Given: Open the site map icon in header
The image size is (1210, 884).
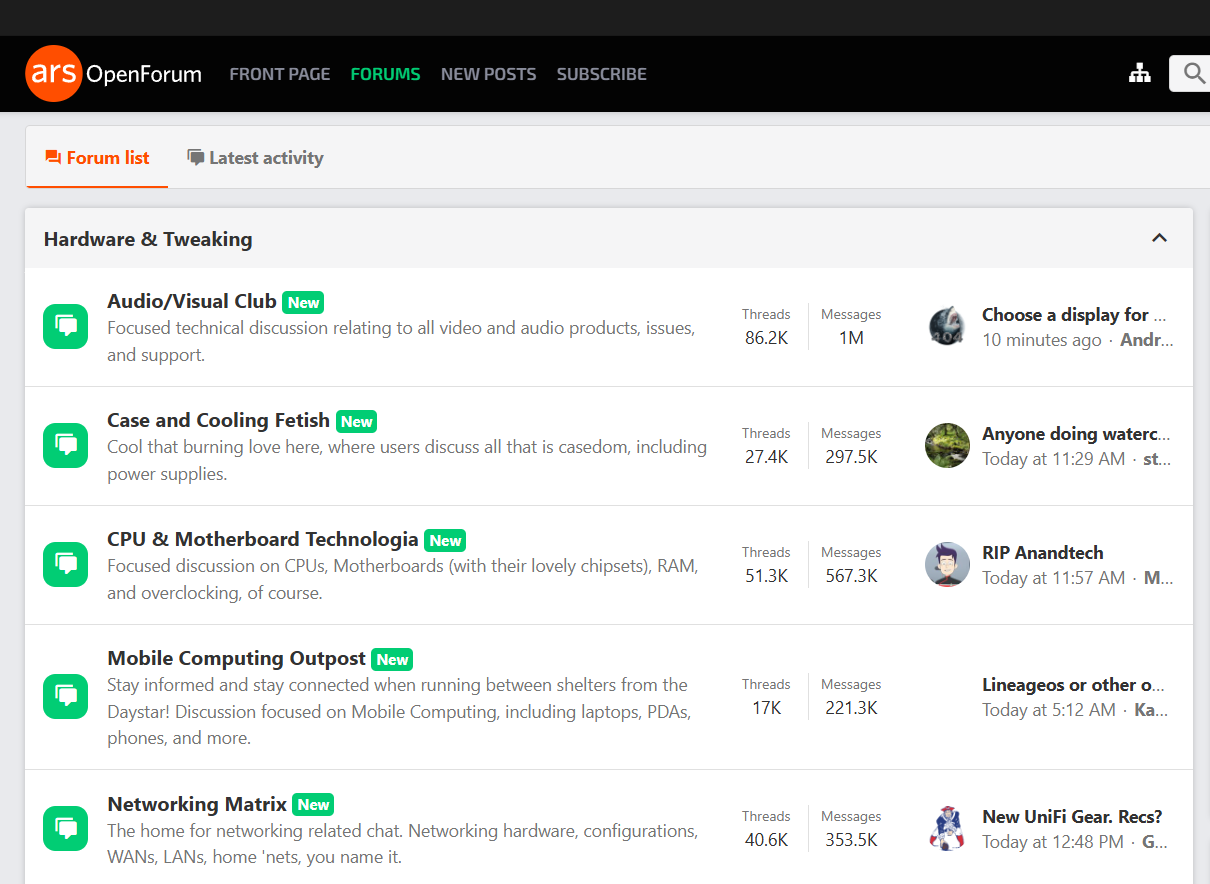Looking at the screenshot, I should 1139,73.
